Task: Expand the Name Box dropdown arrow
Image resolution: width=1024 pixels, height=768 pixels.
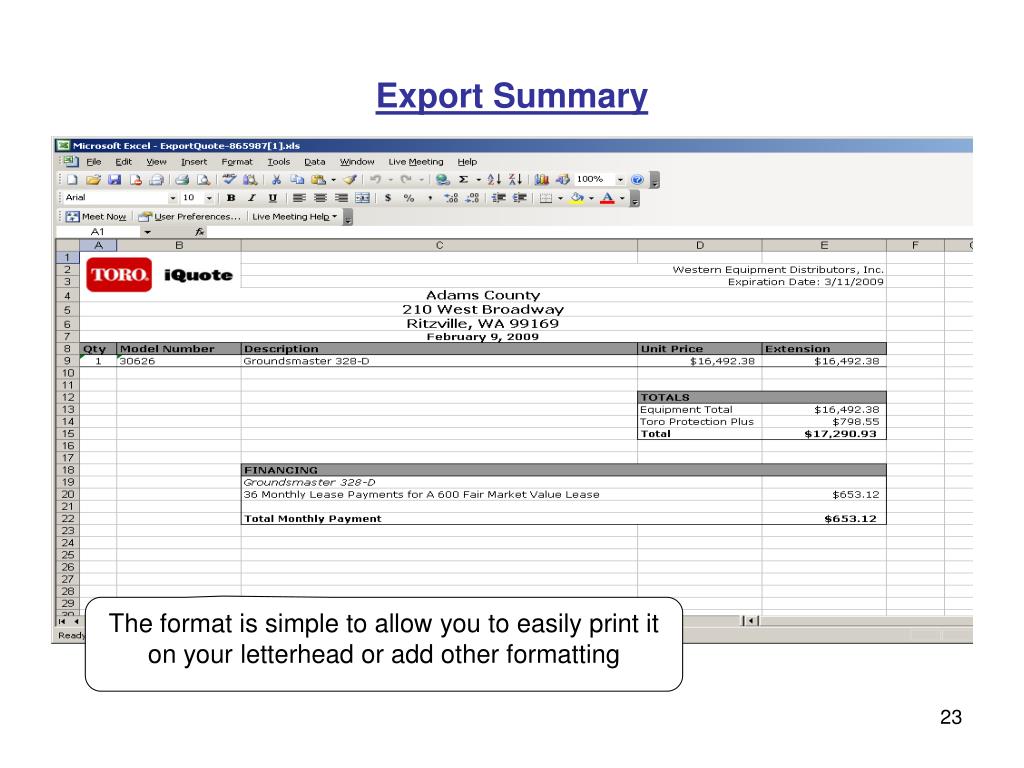Action: pos(148,232)
